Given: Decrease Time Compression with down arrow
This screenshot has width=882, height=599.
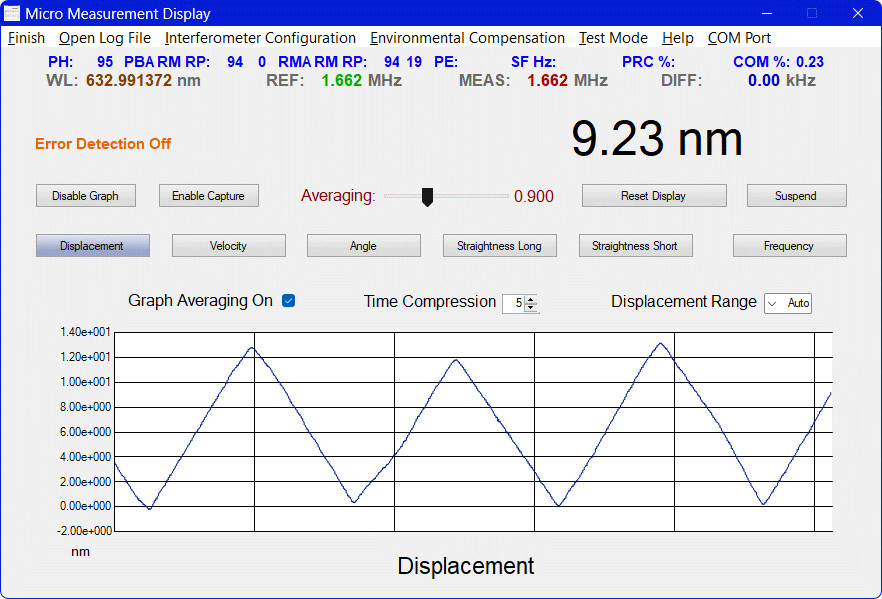Looking at the screenshot, I should pyautogui.click(x=530, y=307).
